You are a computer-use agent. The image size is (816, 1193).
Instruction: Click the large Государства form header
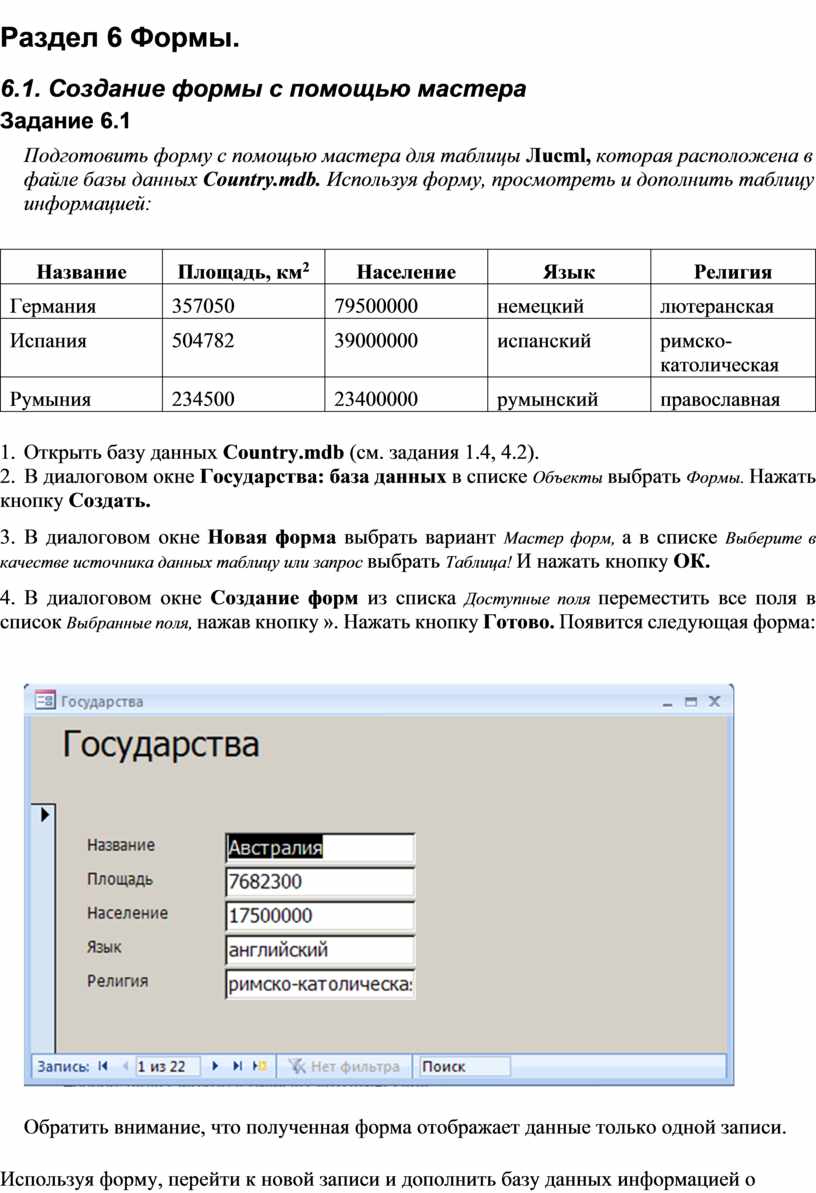(161, 745)
